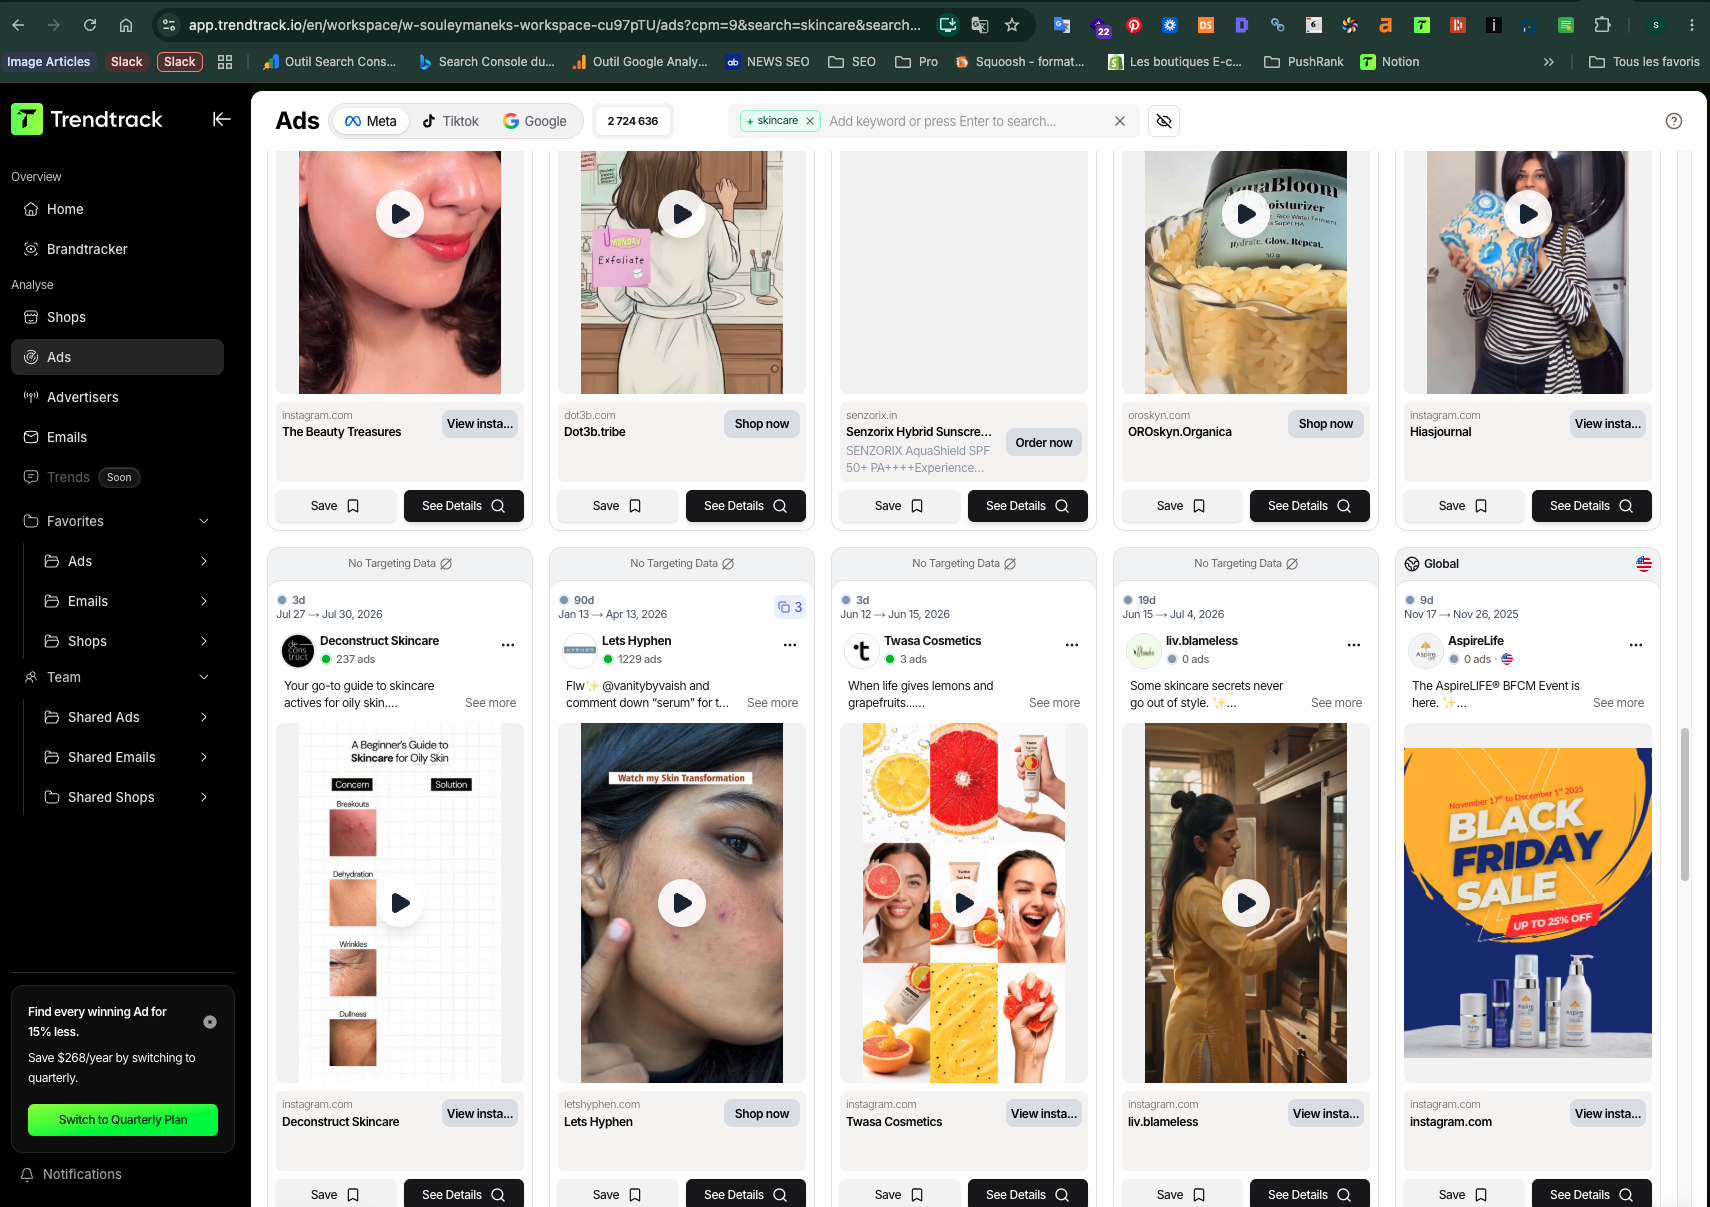Expand See more on Deconstruct Skincare text
The width and height of the screenshot is (1710, 1207).
(490, 703)
